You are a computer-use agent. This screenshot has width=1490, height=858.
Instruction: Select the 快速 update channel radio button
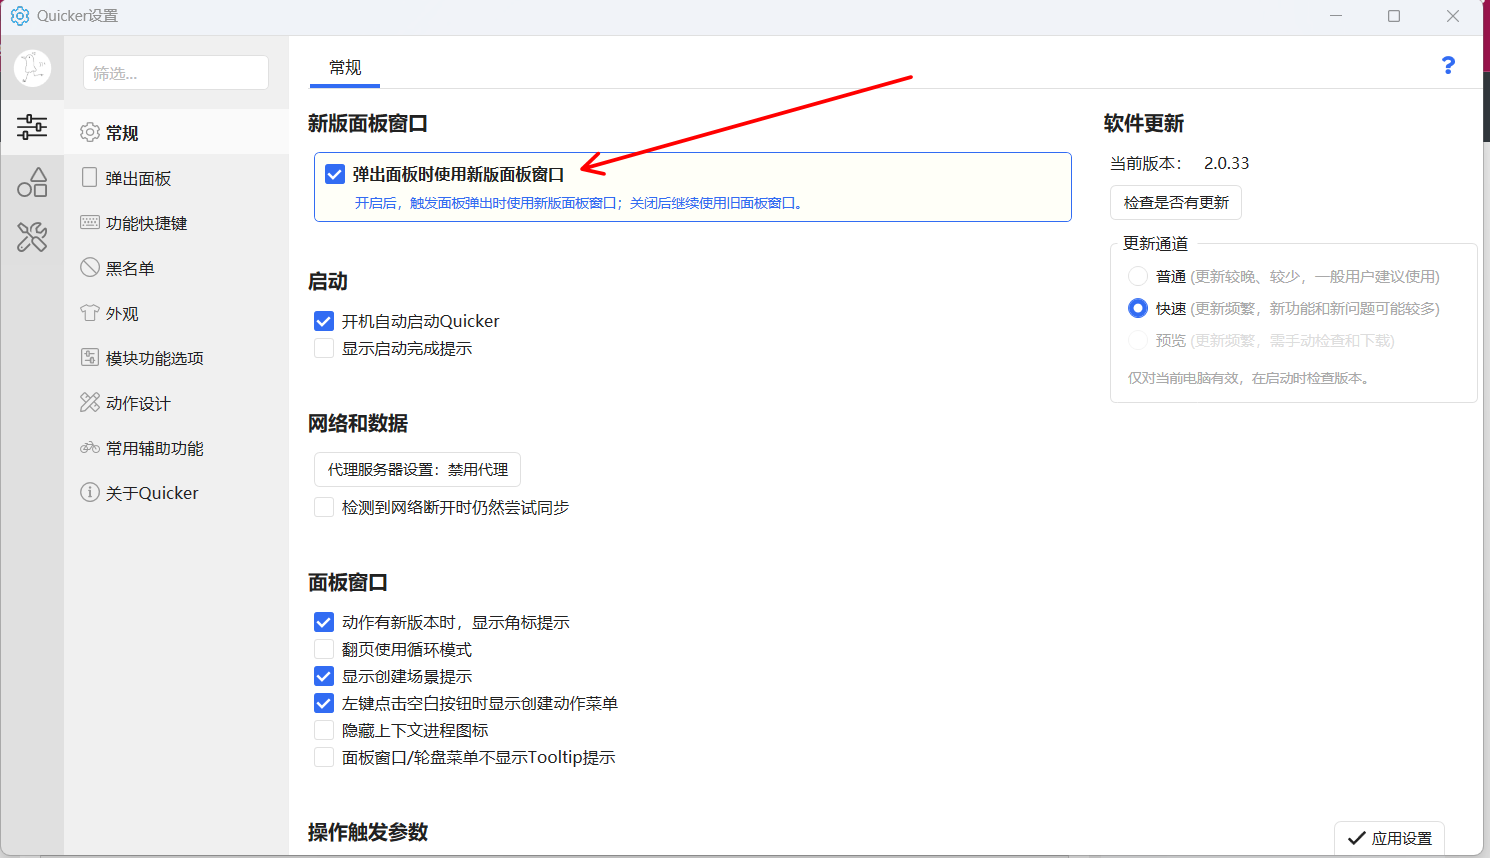1138,308
